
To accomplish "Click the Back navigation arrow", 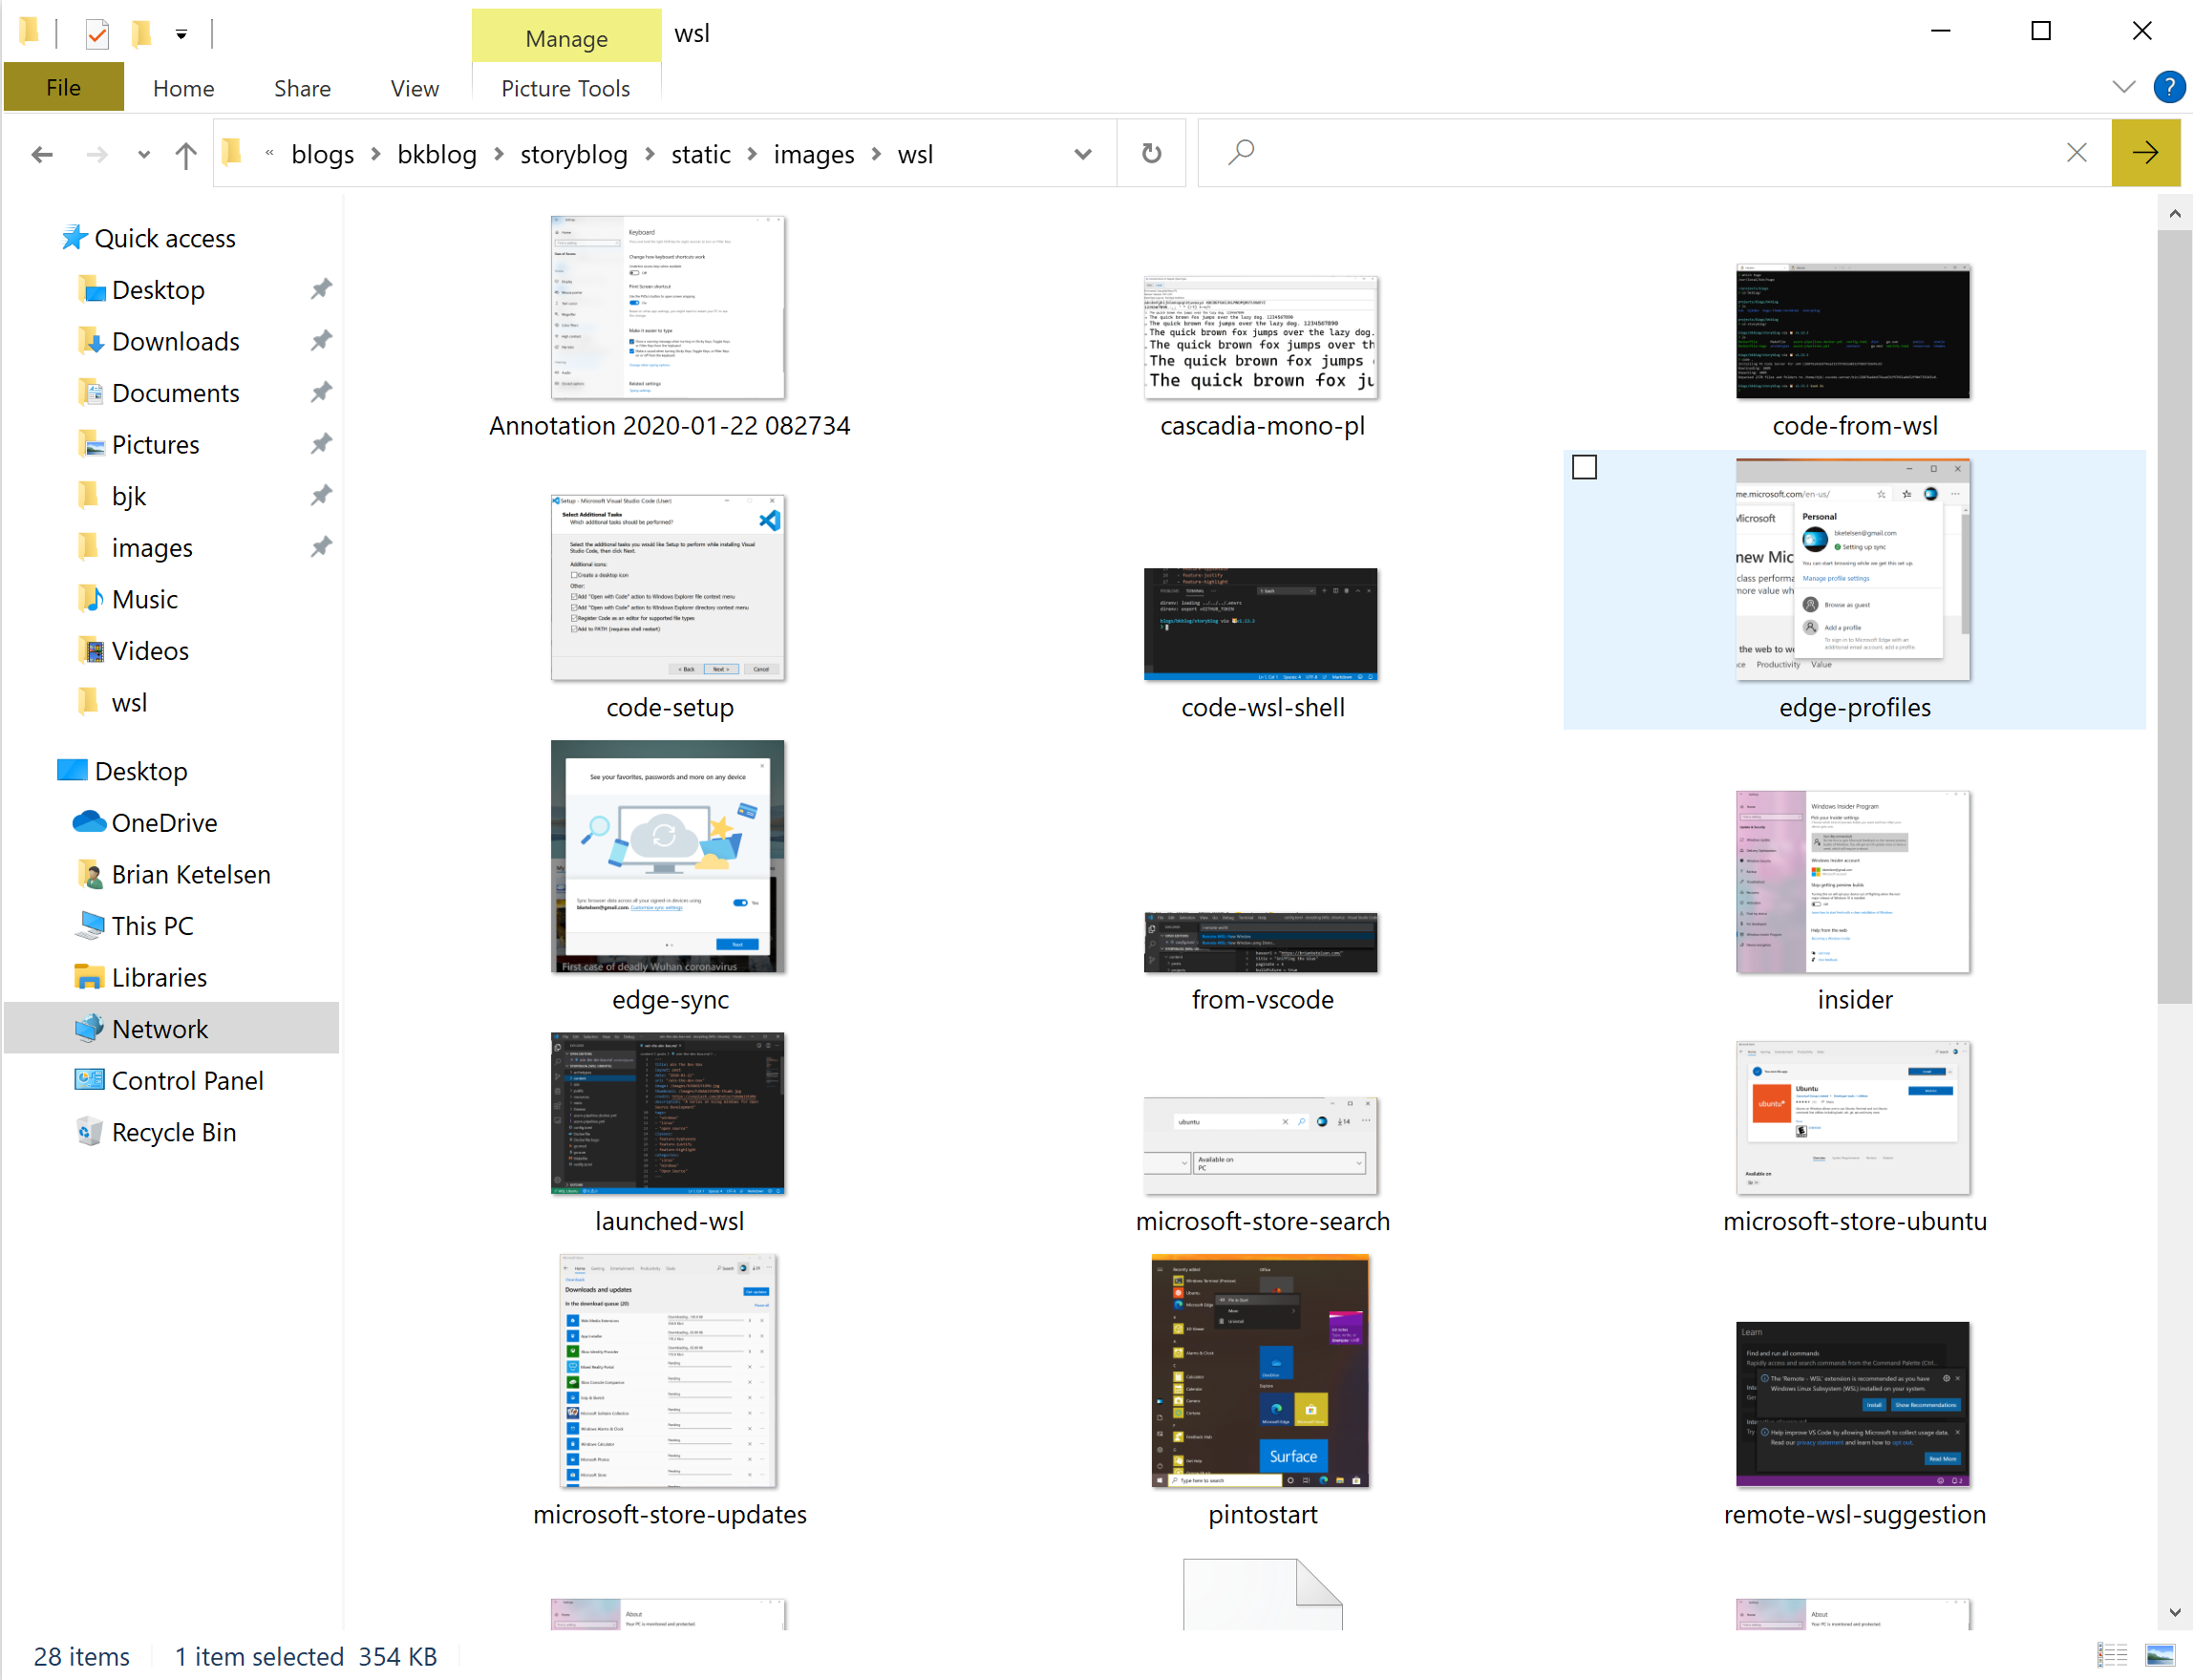I will coord(41,153).
